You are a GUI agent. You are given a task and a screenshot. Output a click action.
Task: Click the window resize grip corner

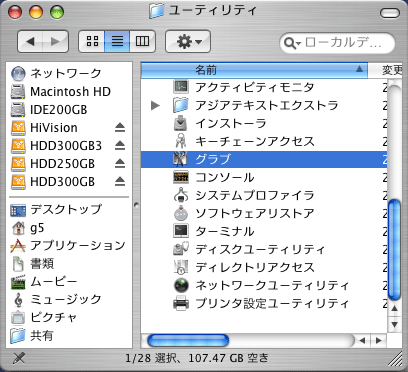(x=395, y=358)
